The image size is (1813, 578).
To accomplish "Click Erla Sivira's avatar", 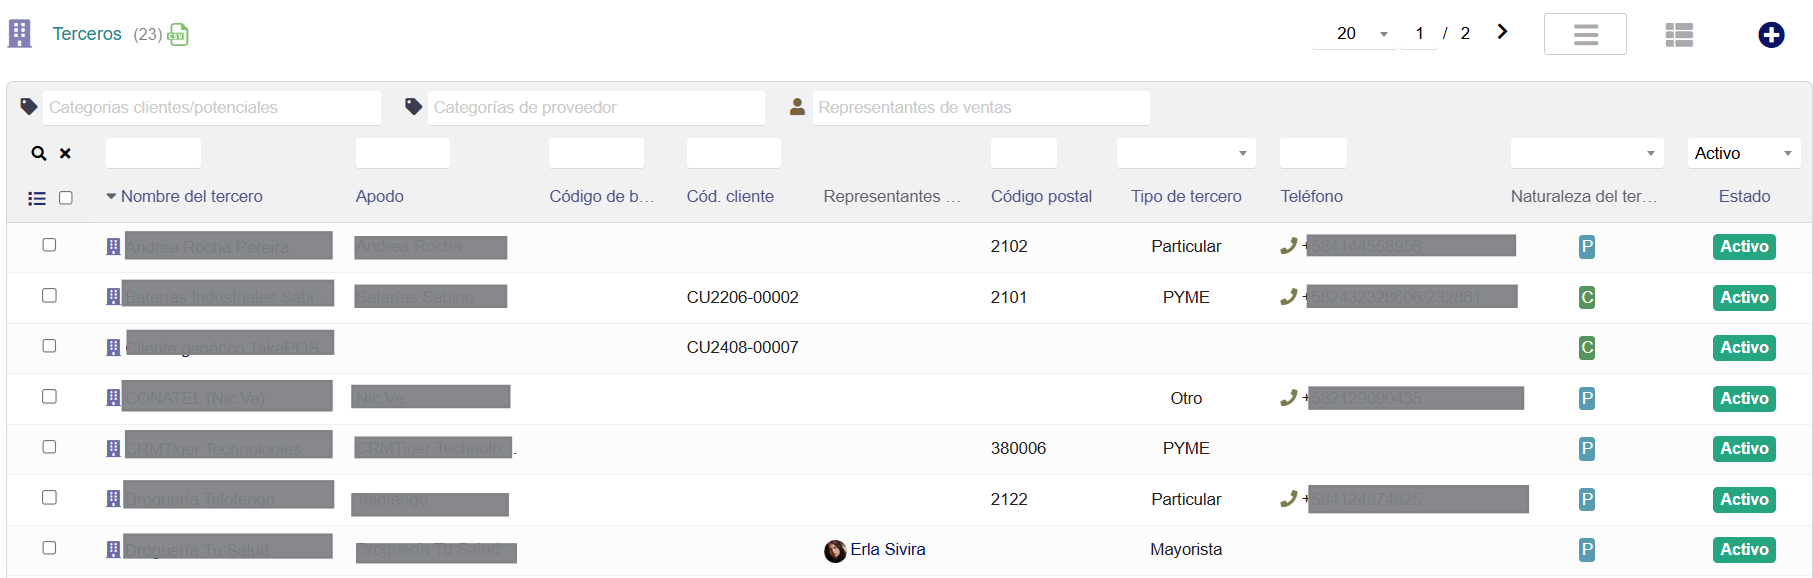I will (835, 551).
